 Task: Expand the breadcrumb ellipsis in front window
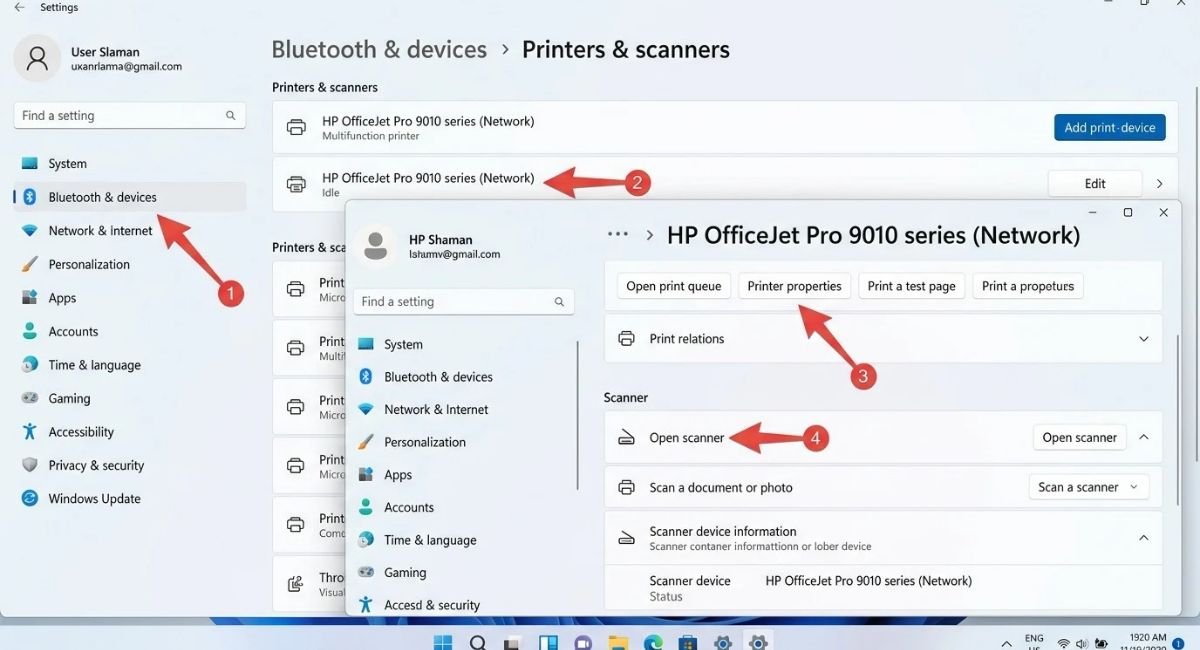tap(618, 235)
